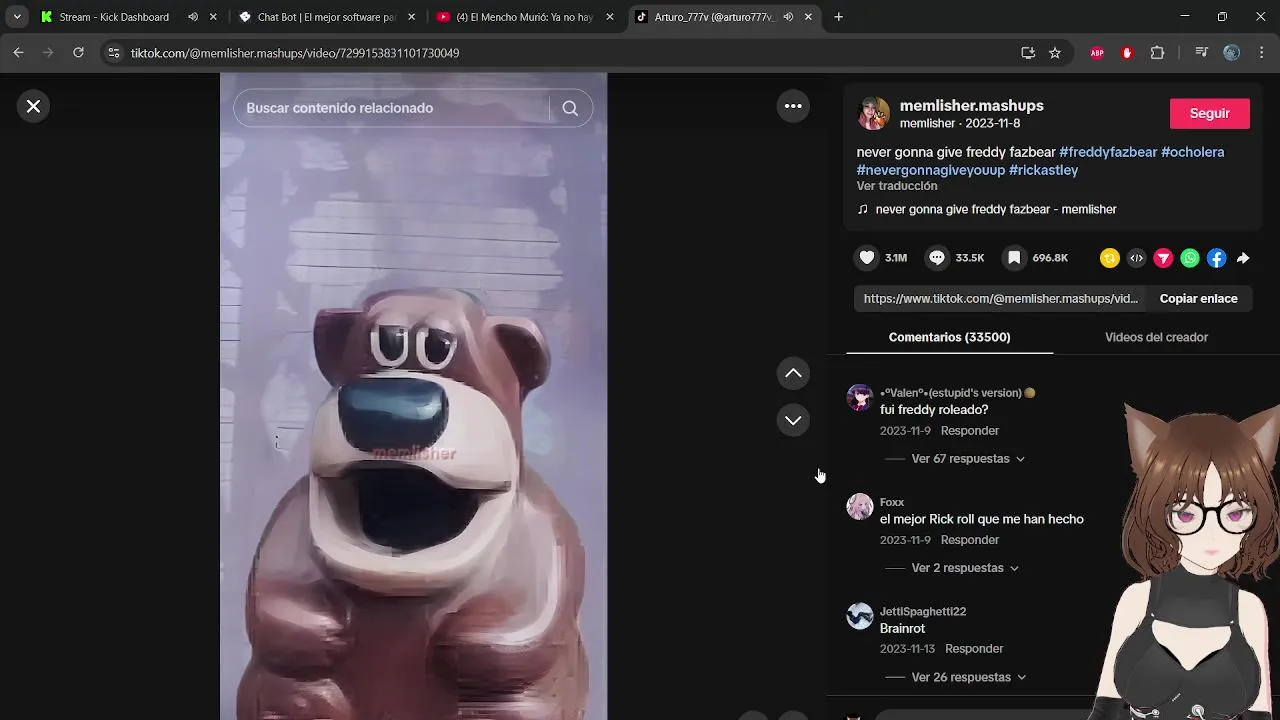Open the memlisher.mashups username link
Screen dimensions: 1280x720
(971, 105)
